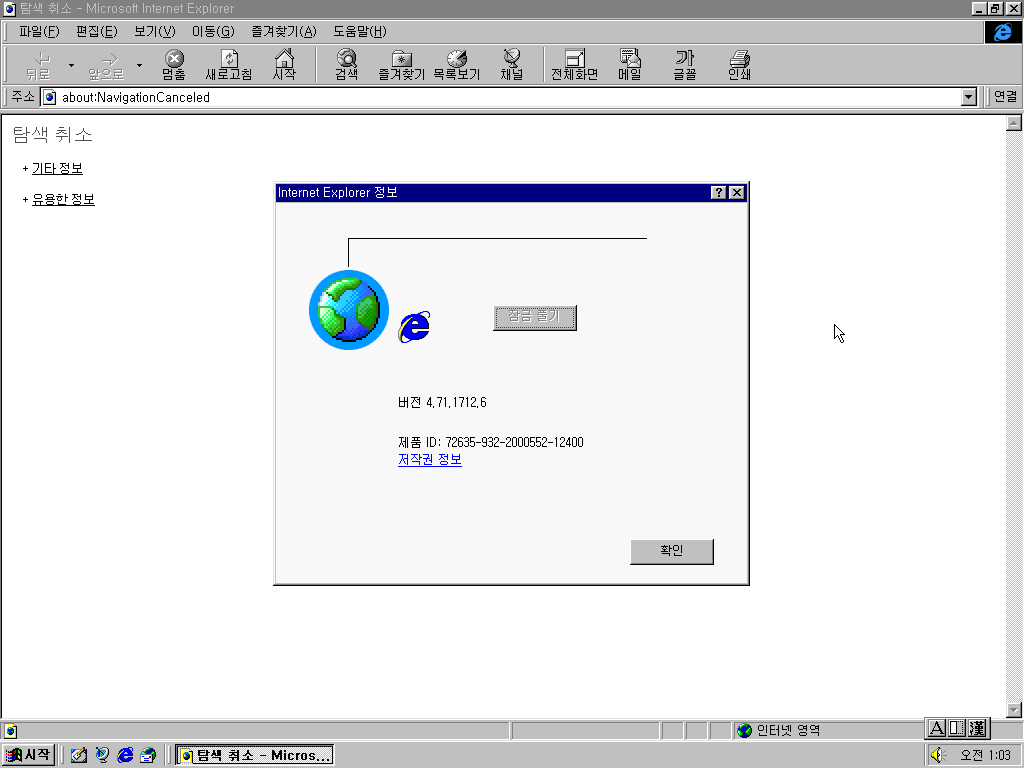Toggle Fullscreen (전체화면) toolbar icon
1024x768 pixels.
click(x=575, y=65)
